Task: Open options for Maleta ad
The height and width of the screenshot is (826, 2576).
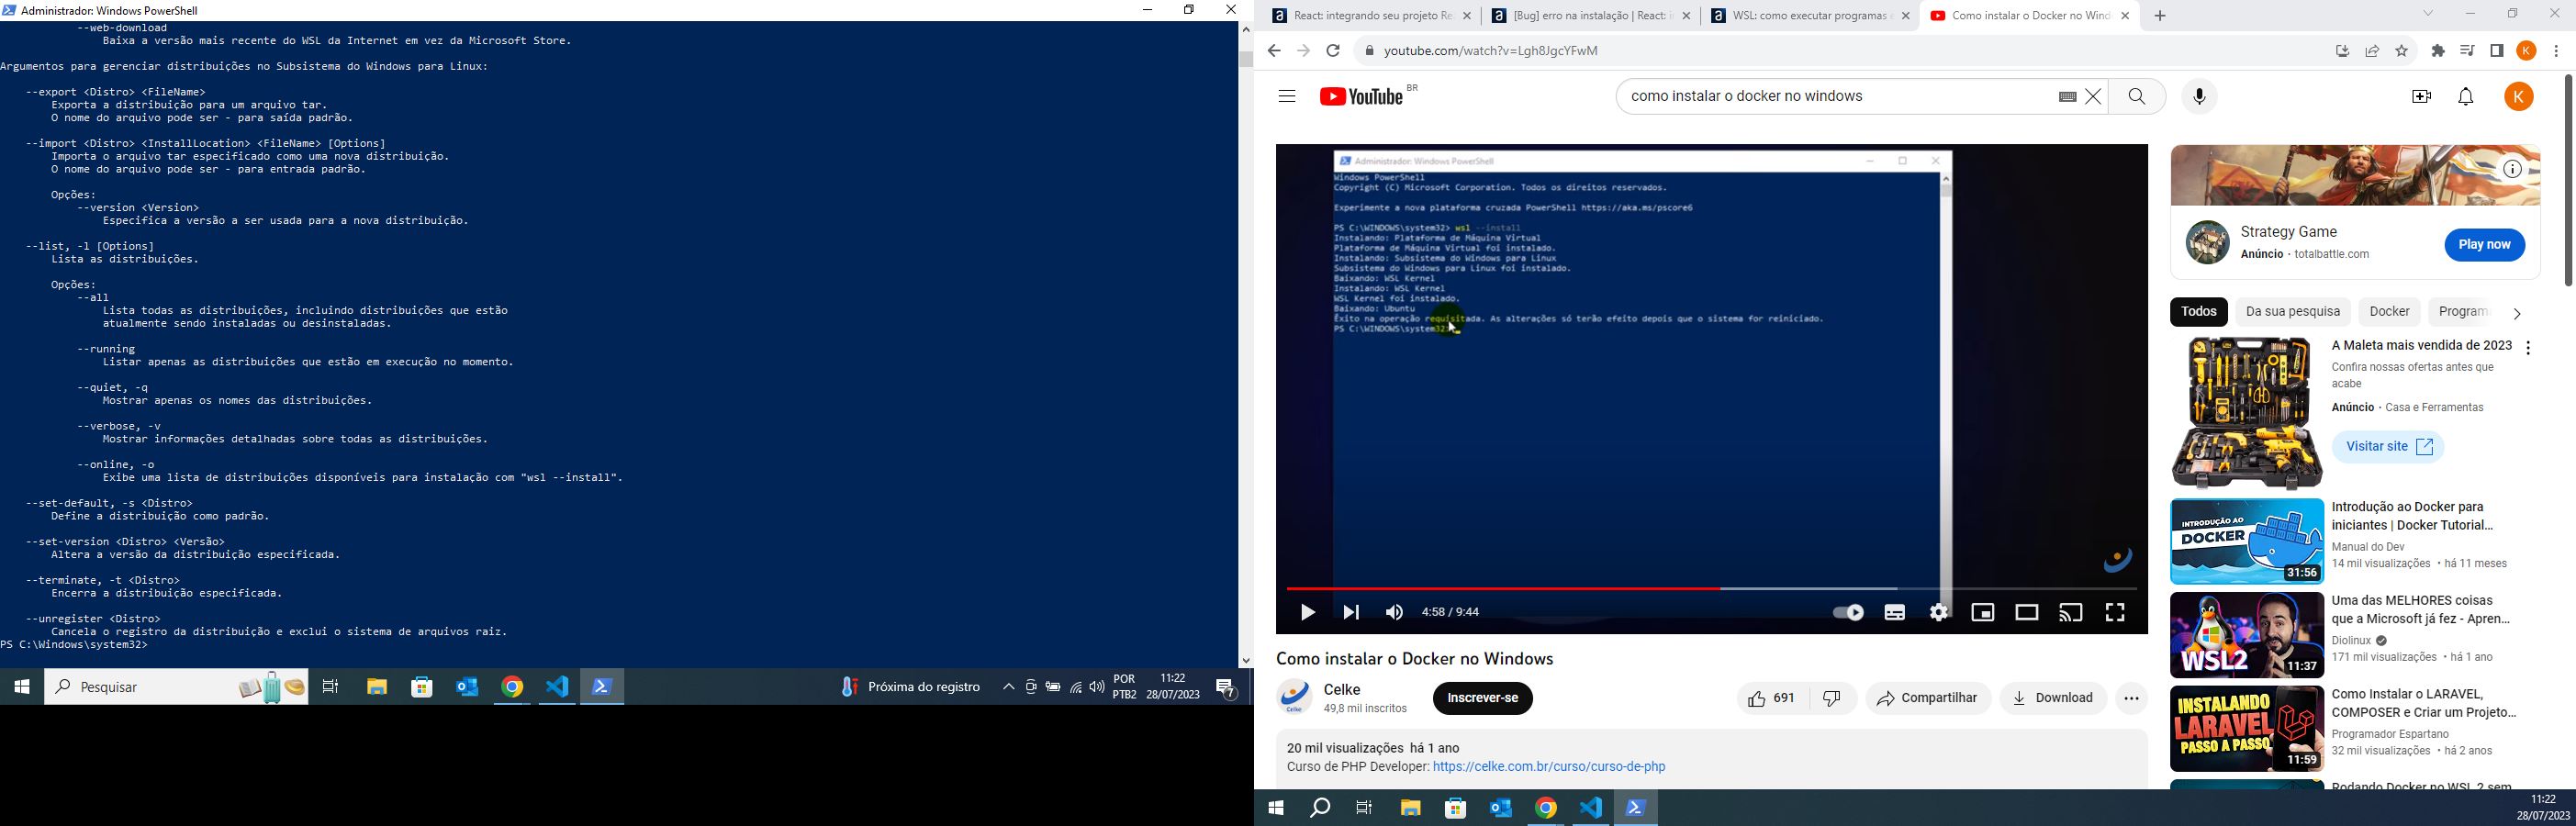Action: 2528,348
